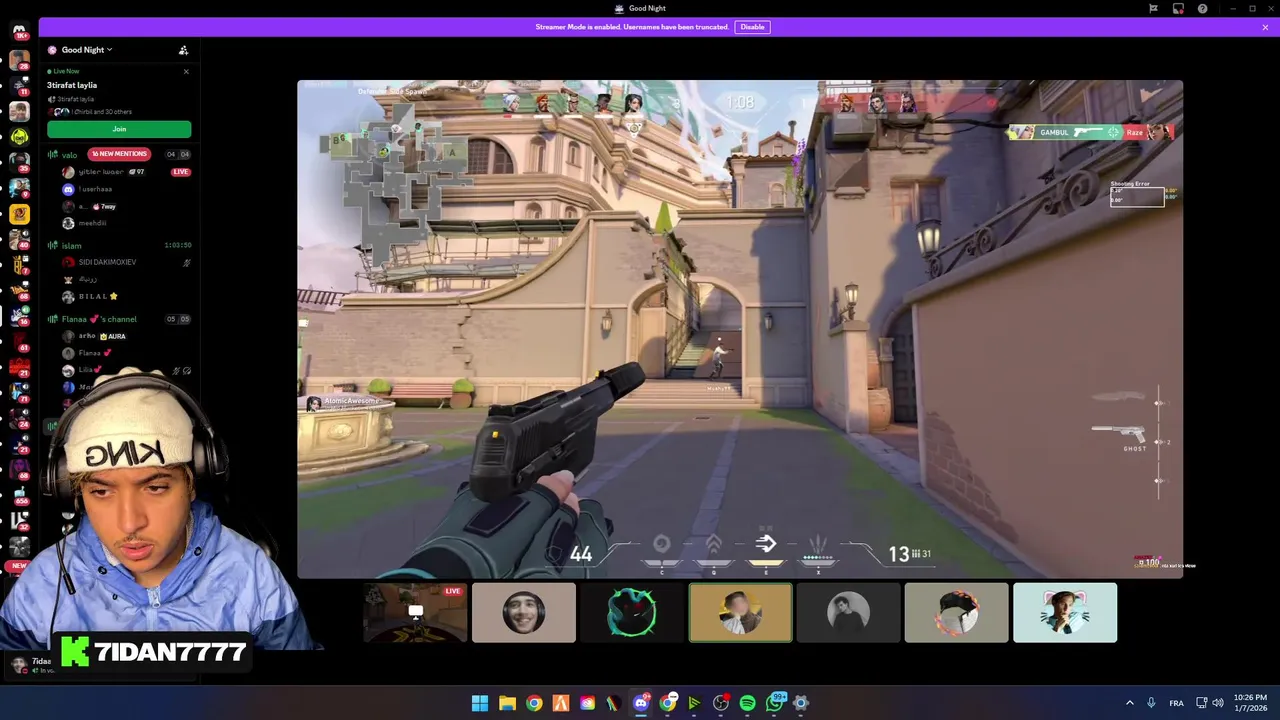Disable Streamer Mode from the purple banner

(x=752, y=27)
